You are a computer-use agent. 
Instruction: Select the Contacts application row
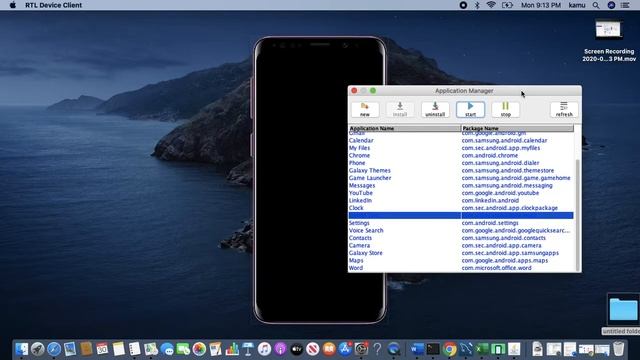[x=461, y=238]
